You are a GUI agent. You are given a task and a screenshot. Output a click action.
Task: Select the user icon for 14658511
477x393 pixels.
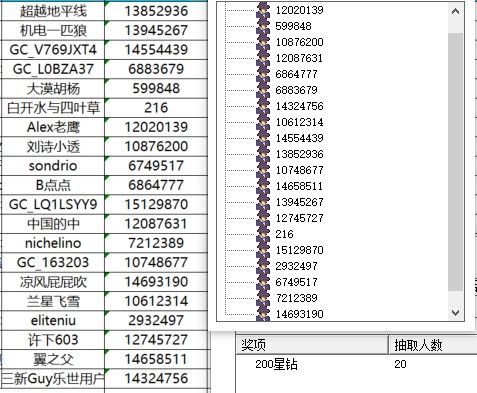pos(263,186)
